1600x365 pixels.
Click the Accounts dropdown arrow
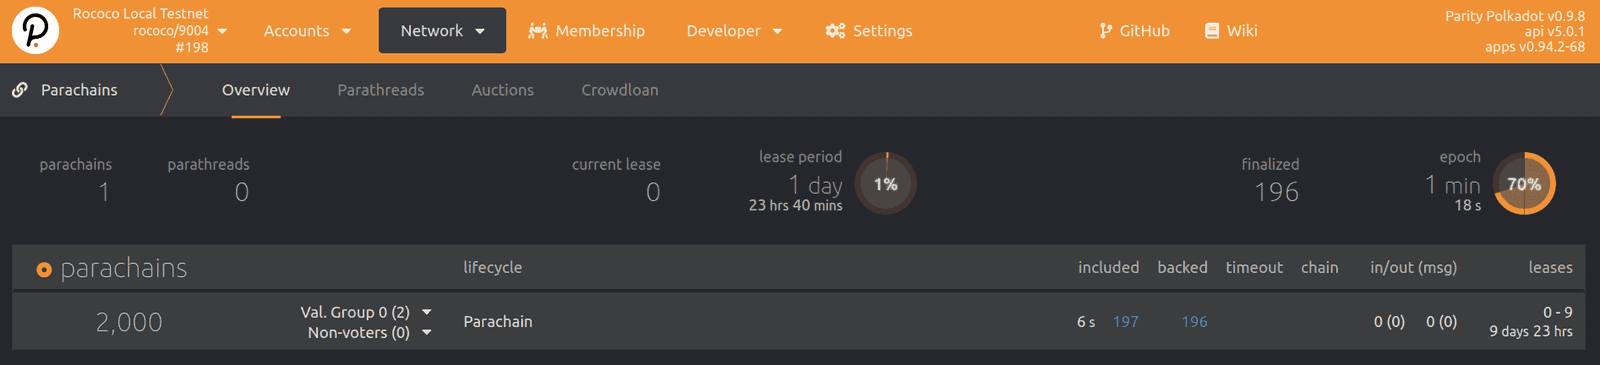(347, 31)
